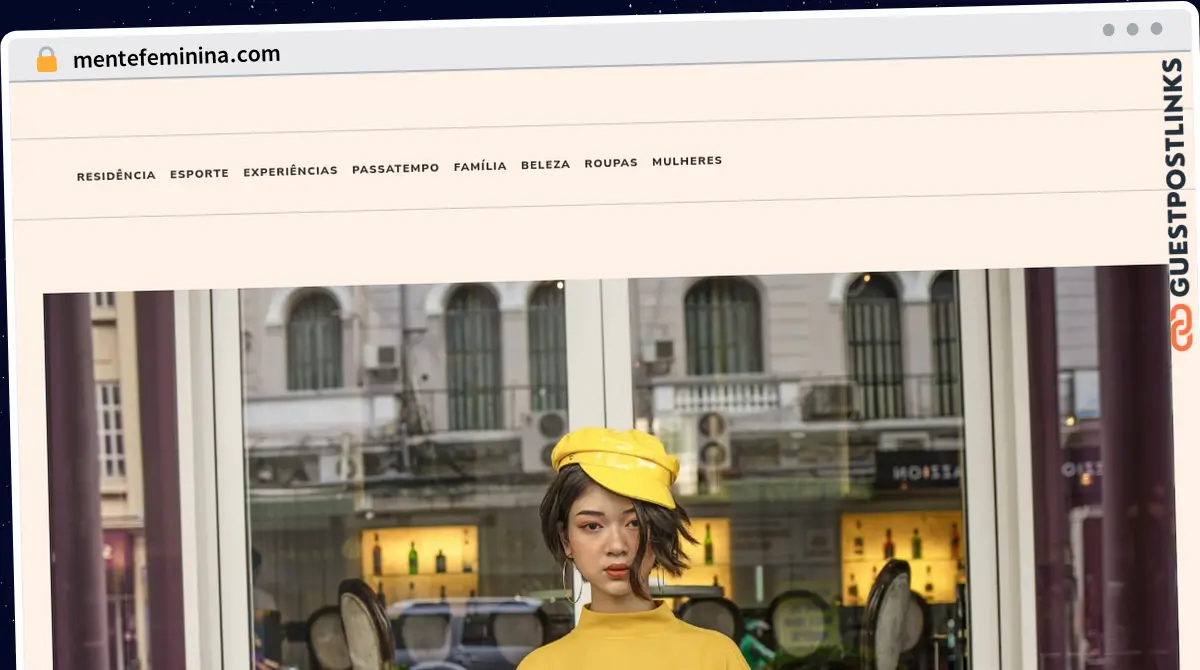Open the Esporte menu item

click(199, 173)
